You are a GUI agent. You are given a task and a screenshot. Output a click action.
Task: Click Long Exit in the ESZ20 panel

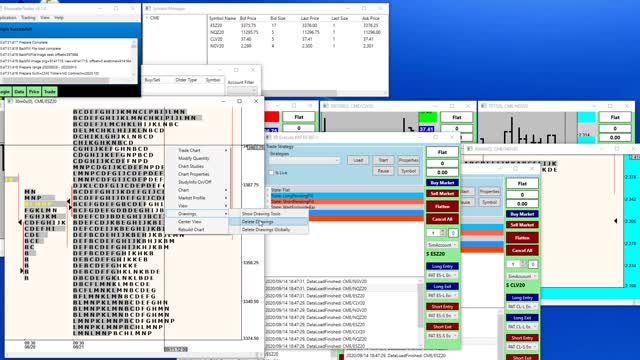tap(442, 287)
